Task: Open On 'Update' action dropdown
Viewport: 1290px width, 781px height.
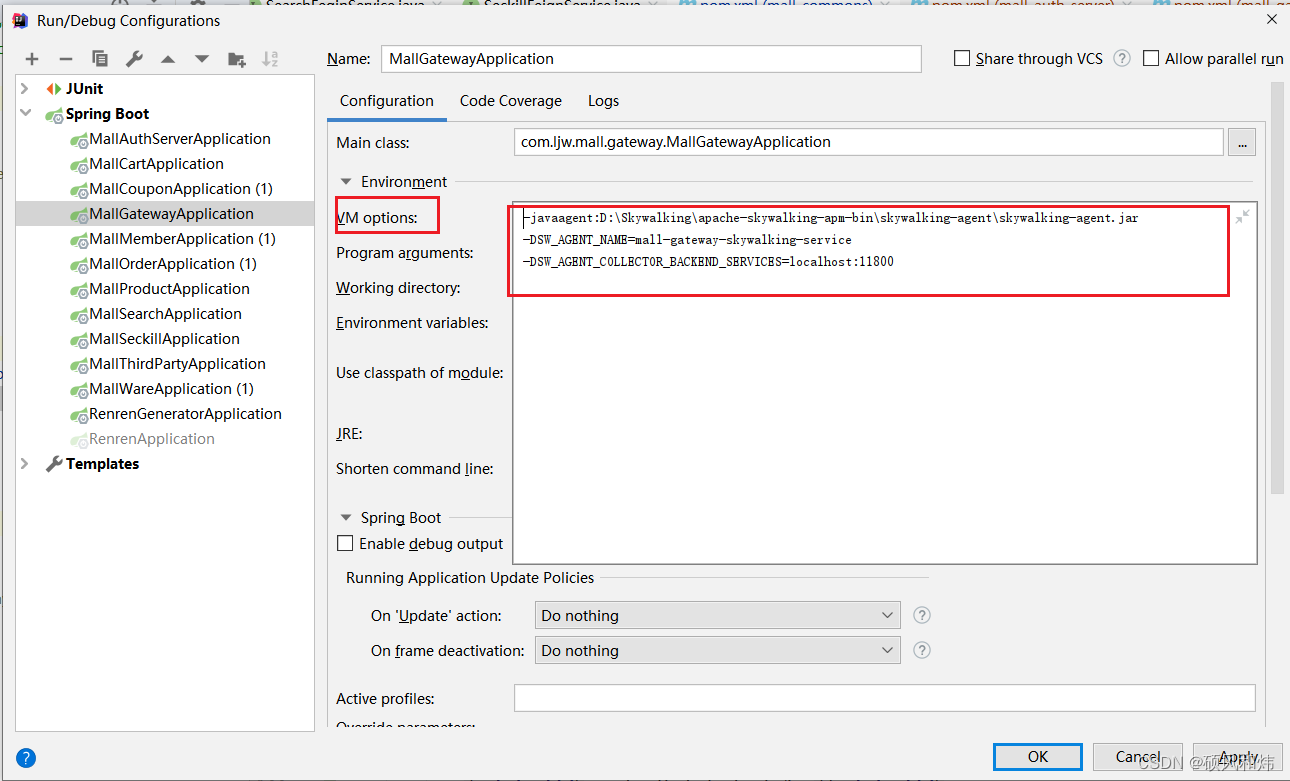Action: pyautogui.click(x=718, y=615)
